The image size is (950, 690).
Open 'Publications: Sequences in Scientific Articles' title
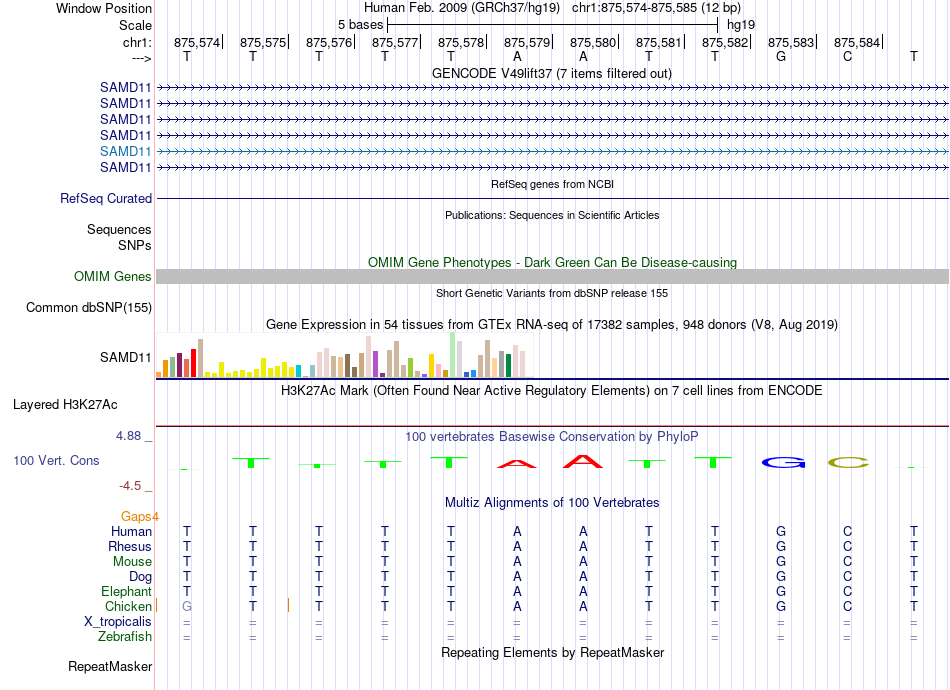coord(552,215)
